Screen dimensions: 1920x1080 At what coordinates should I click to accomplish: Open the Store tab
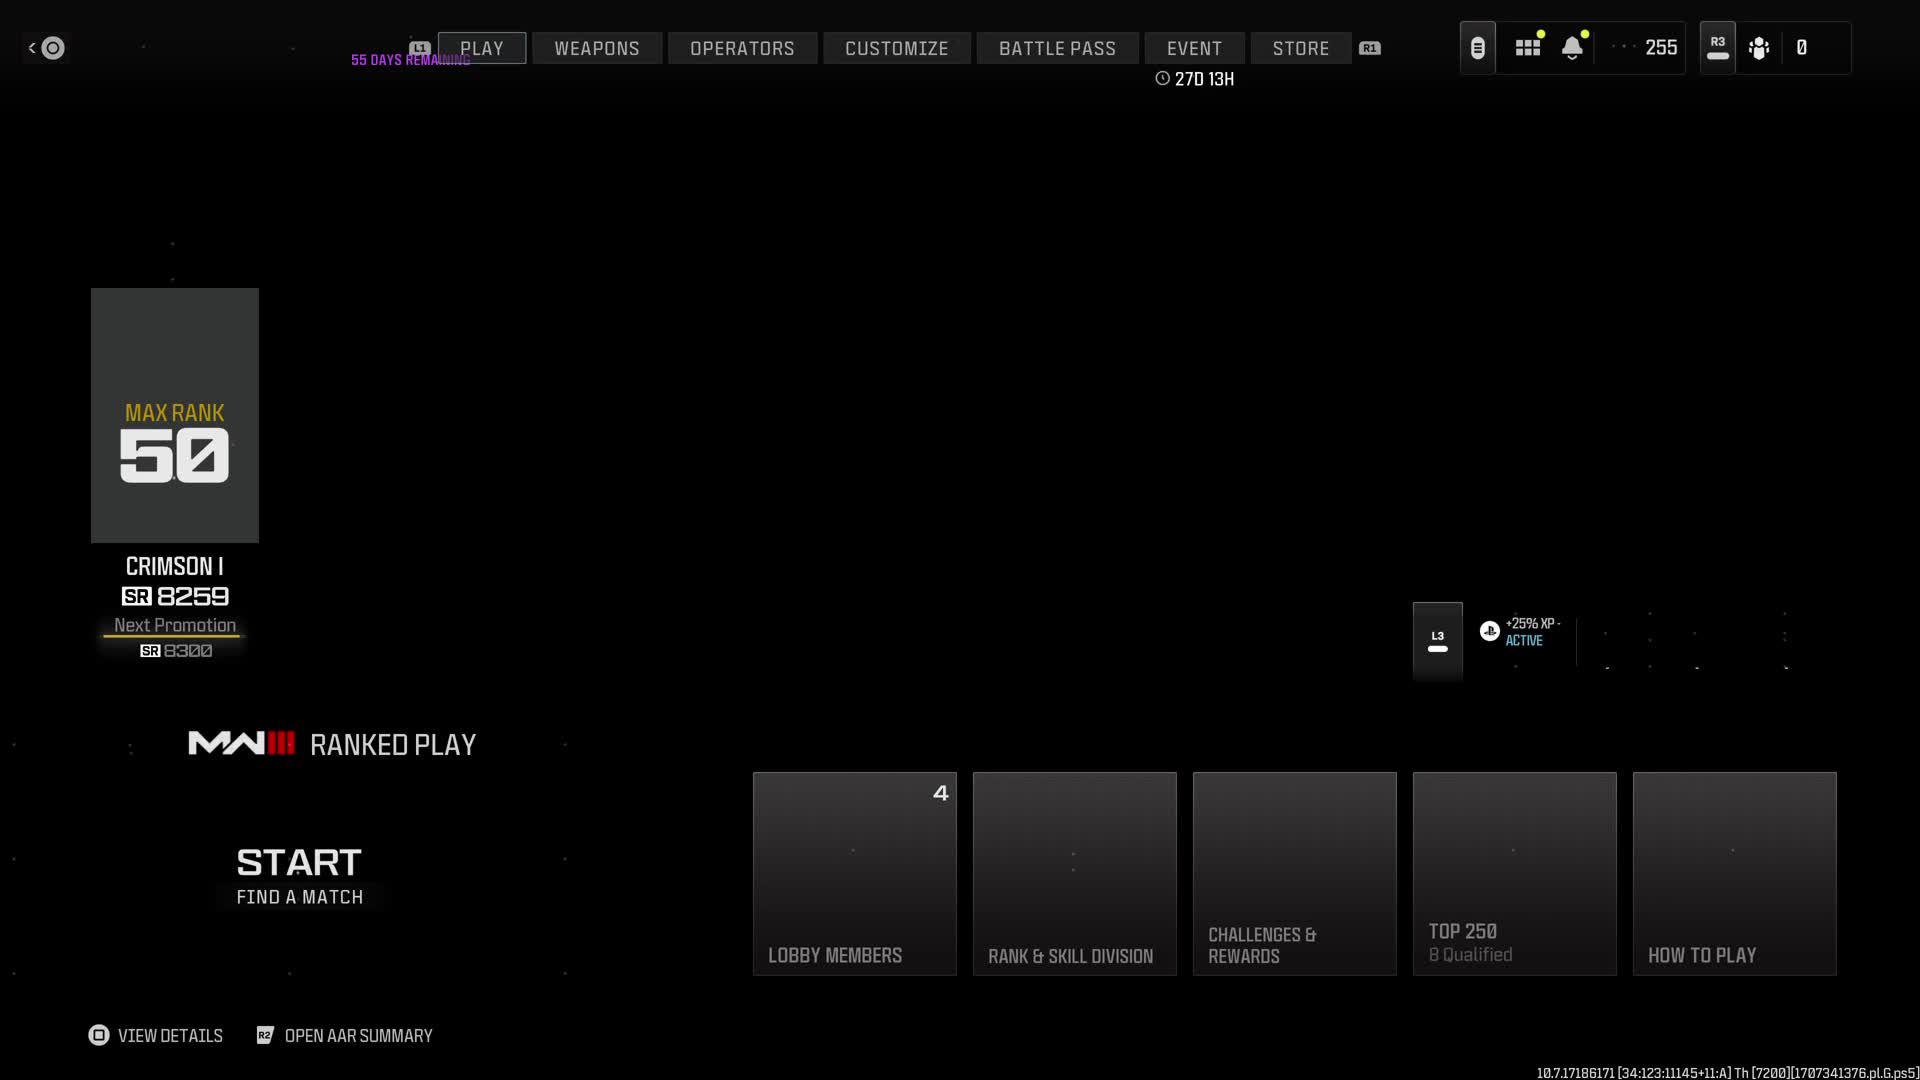coord(1301,48)
